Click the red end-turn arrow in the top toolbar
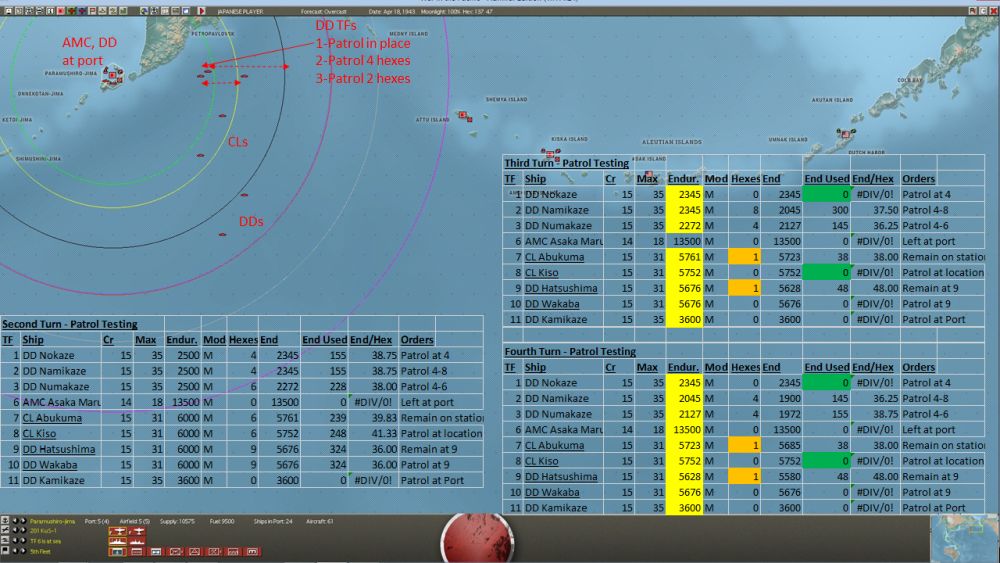This screenshot has width=1000, height=563. click(x=202, y=11)
